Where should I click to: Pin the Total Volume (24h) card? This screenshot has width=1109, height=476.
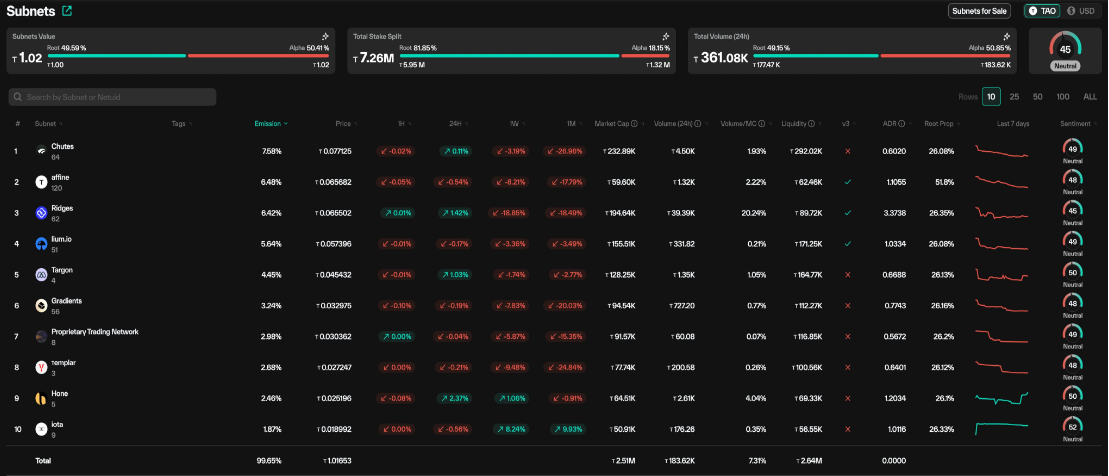tap(1007, 35)
